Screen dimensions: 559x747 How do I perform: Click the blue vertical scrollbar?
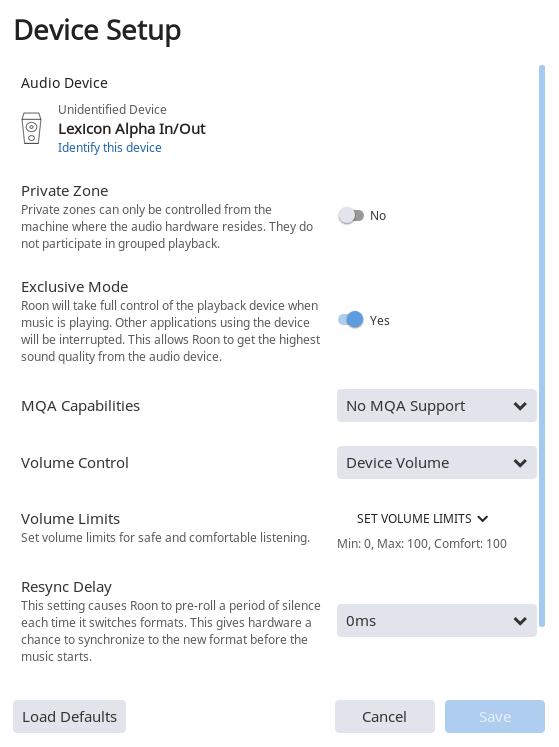pos(542,346)
